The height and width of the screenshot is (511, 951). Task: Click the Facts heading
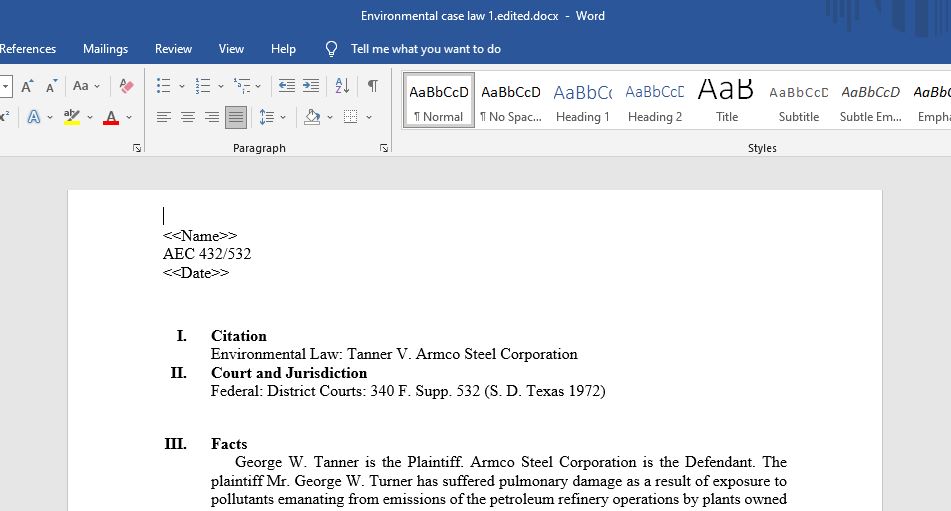click(x=229, y=444)
